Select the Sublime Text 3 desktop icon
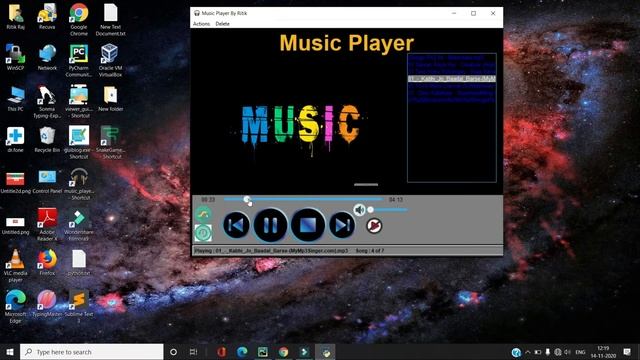640x360 pixels. (79, 307)
